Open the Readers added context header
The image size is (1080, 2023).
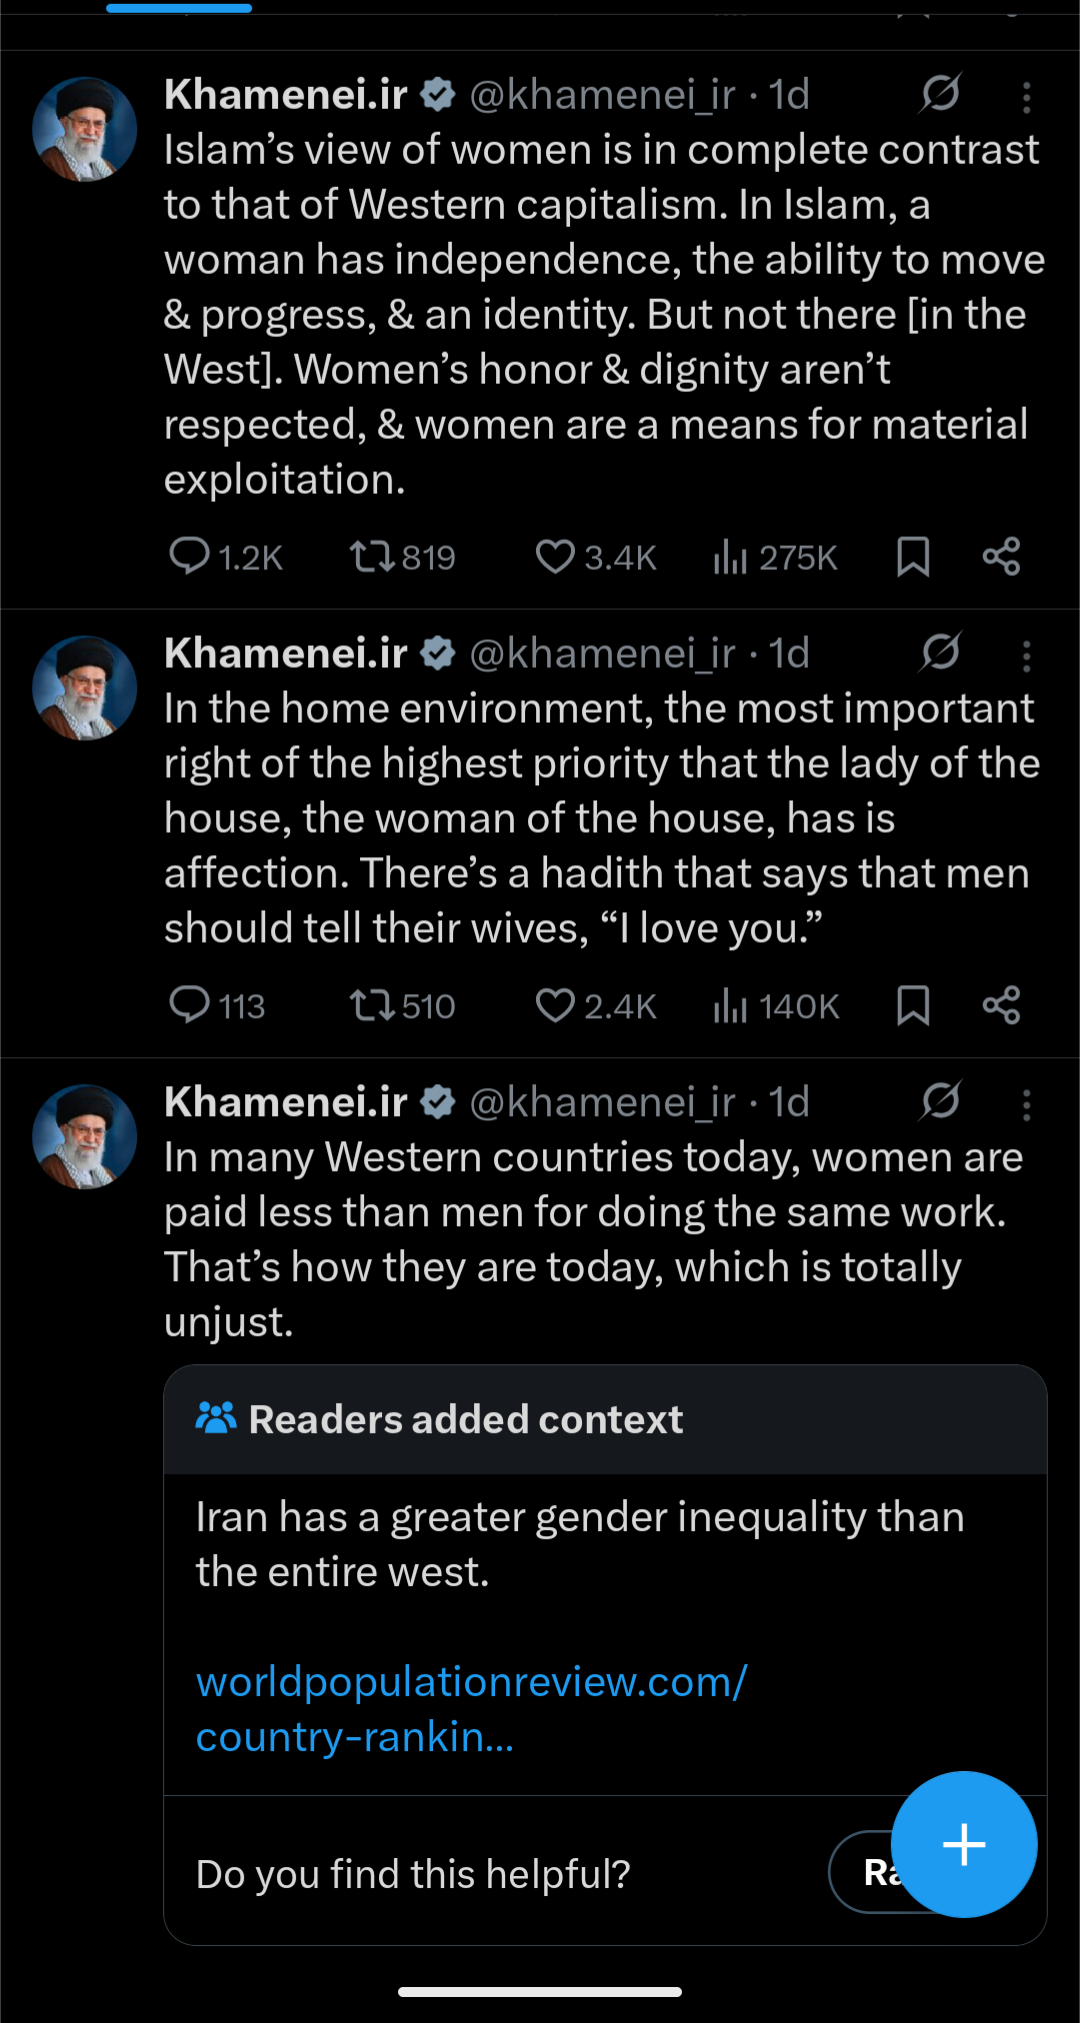coord(466,1420)
